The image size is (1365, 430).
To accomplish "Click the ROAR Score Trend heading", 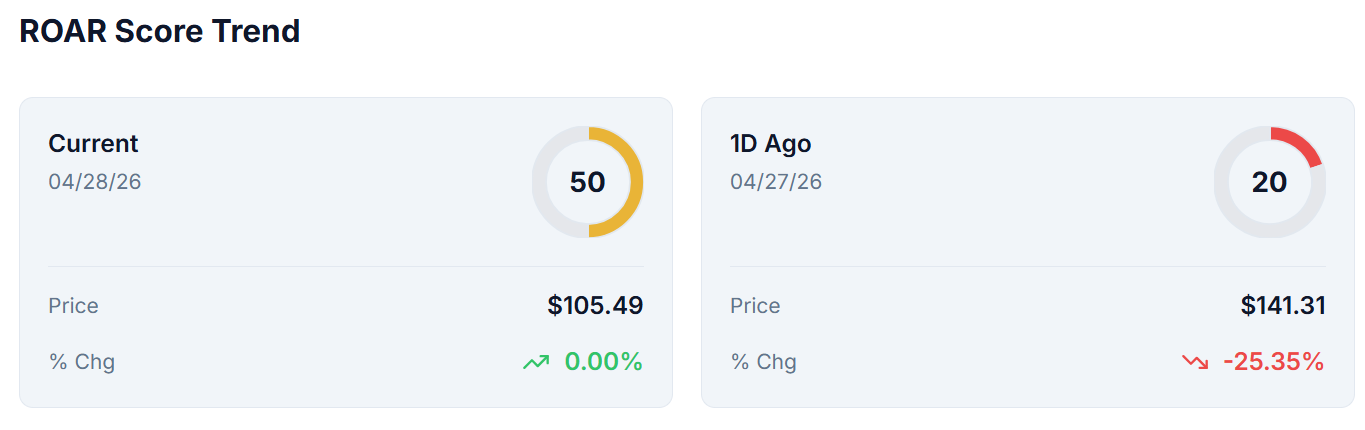I will (160, 31).
